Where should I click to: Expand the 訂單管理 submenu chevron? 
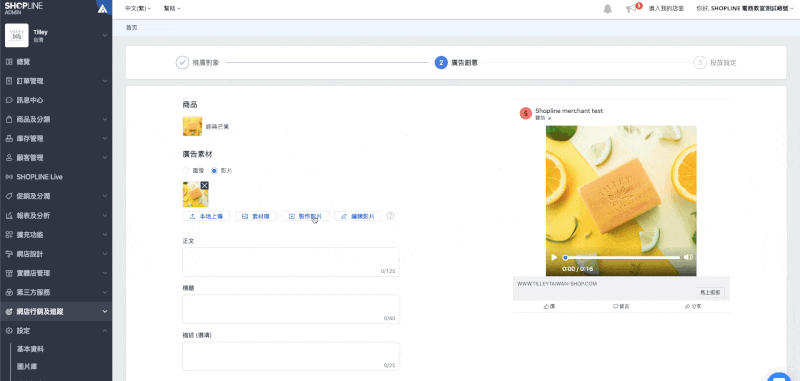coord(105,81)
